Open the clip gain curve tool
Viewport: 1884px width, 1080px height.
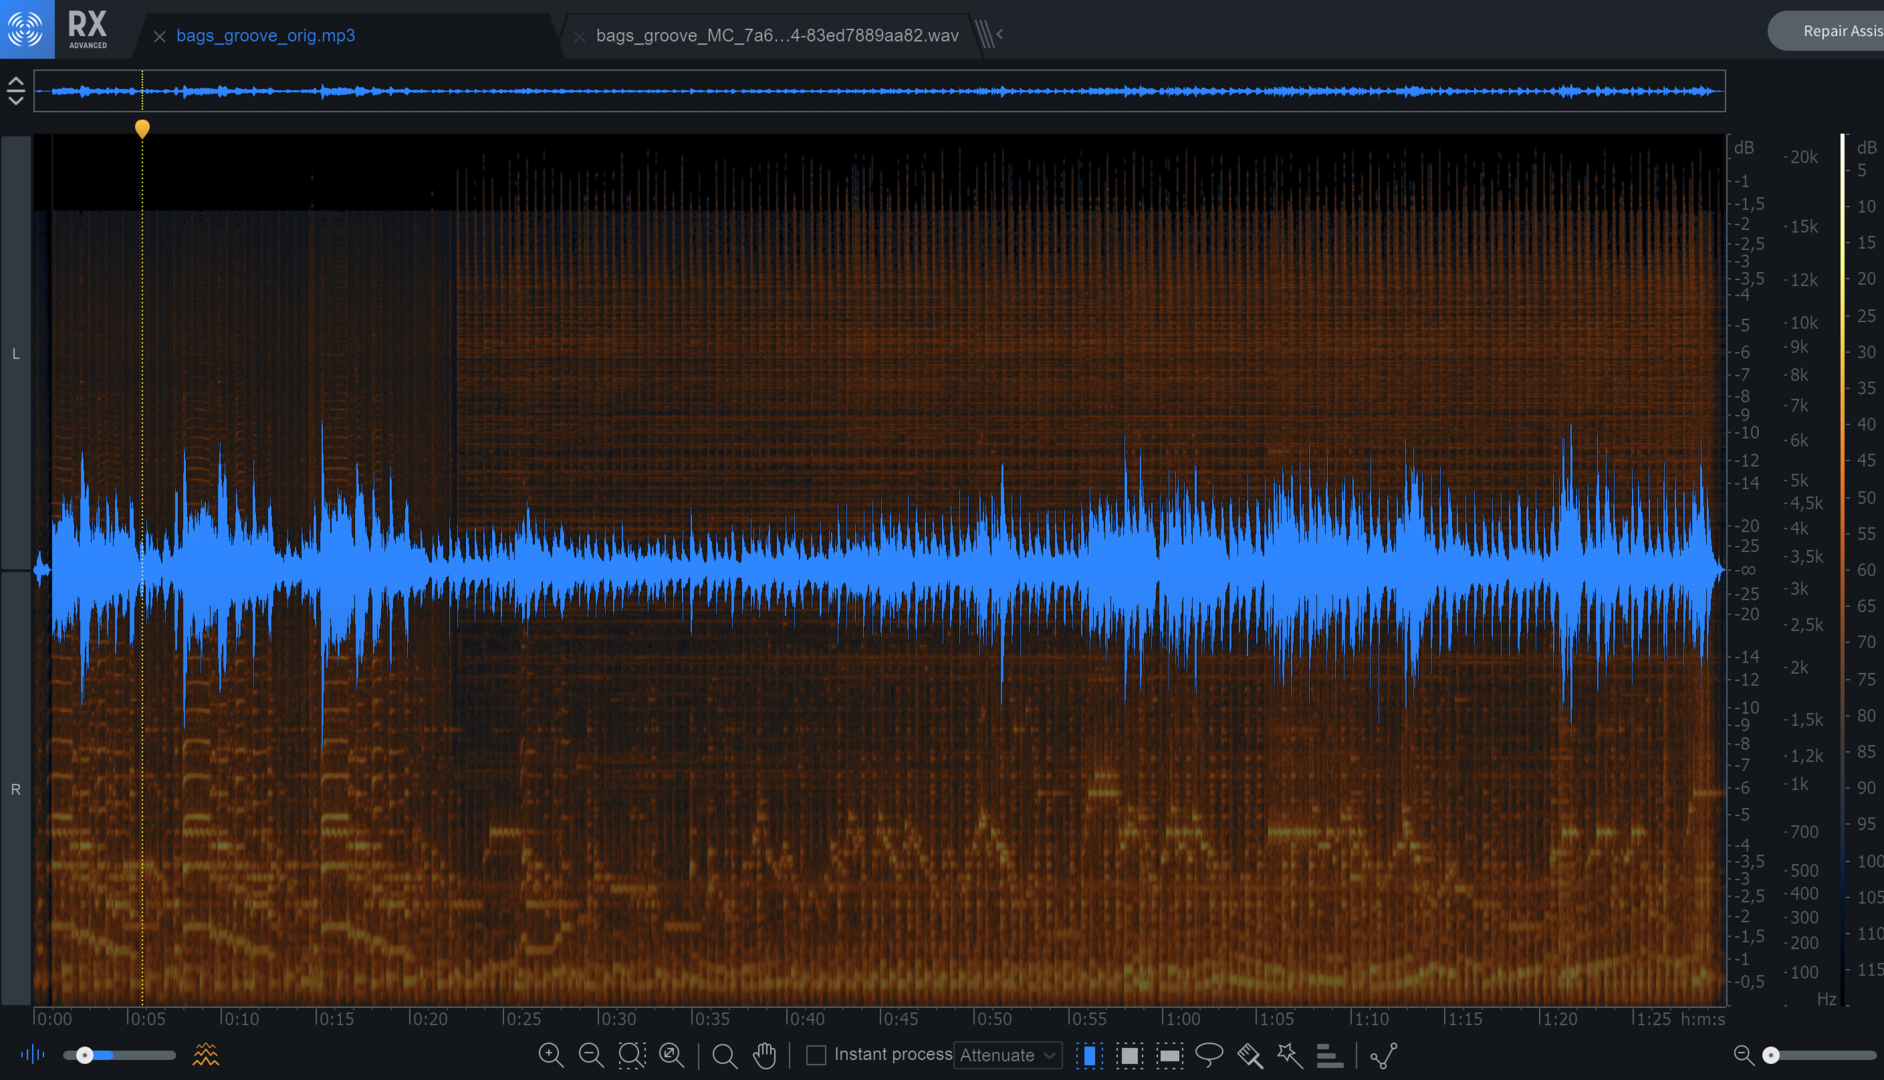pyautogui.click(x=1384, y=1055)
